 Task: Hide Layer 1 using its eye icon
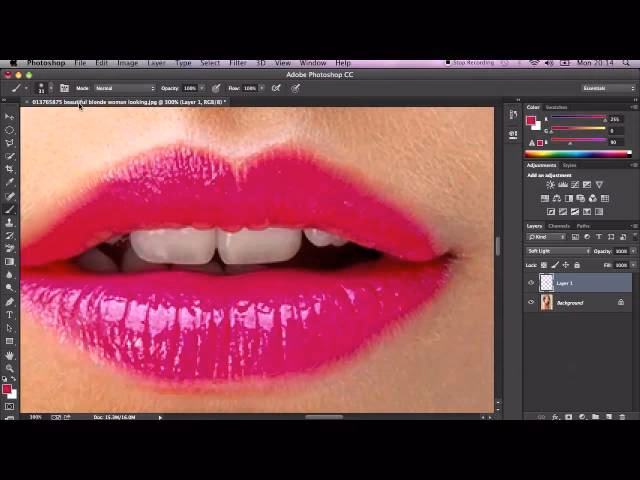tap(531, 282)
